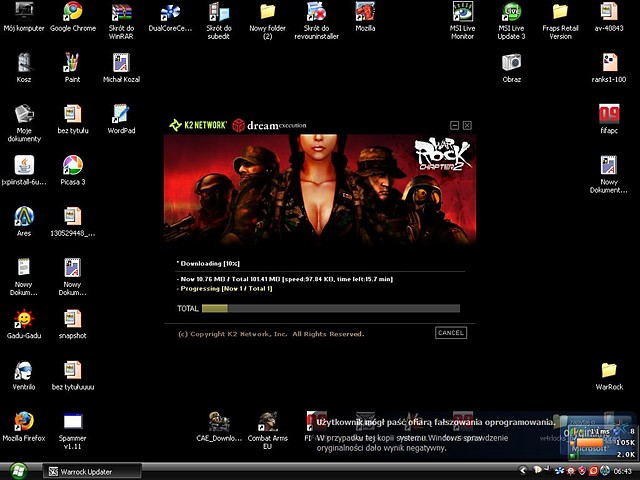Launch the fifapc game shortcut
Image resolution: width=640 pixels, height=480 pixels.
point(609,119)
